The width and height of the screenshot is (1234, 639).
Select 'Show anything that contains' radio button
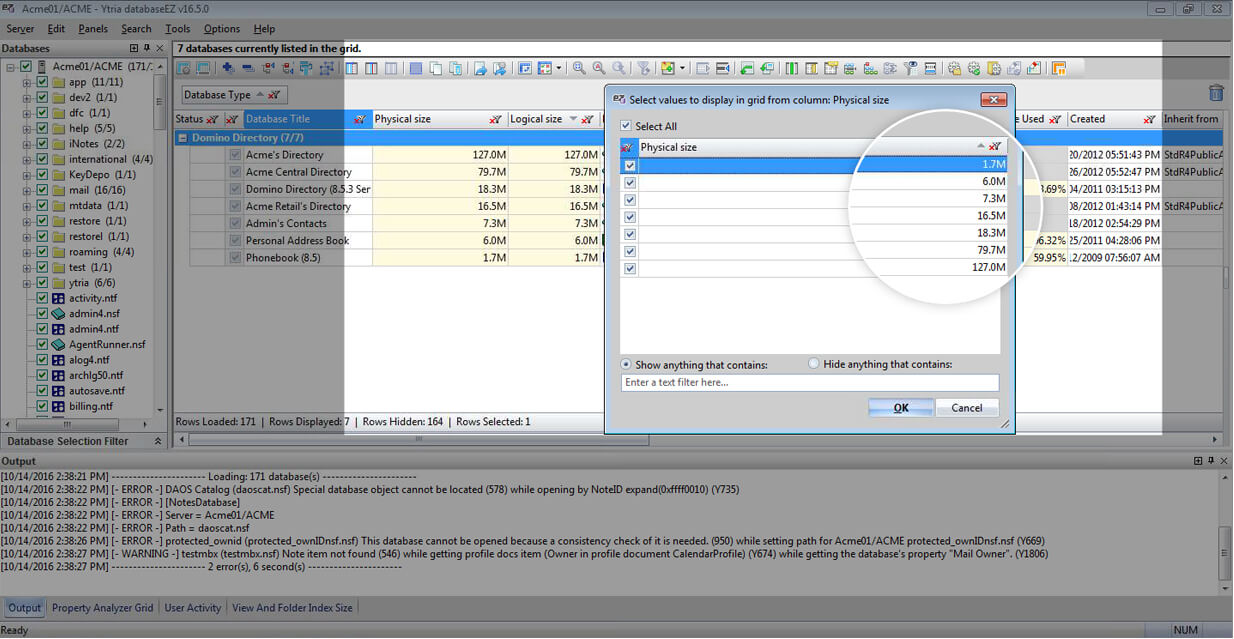click(x=626, y=365)
